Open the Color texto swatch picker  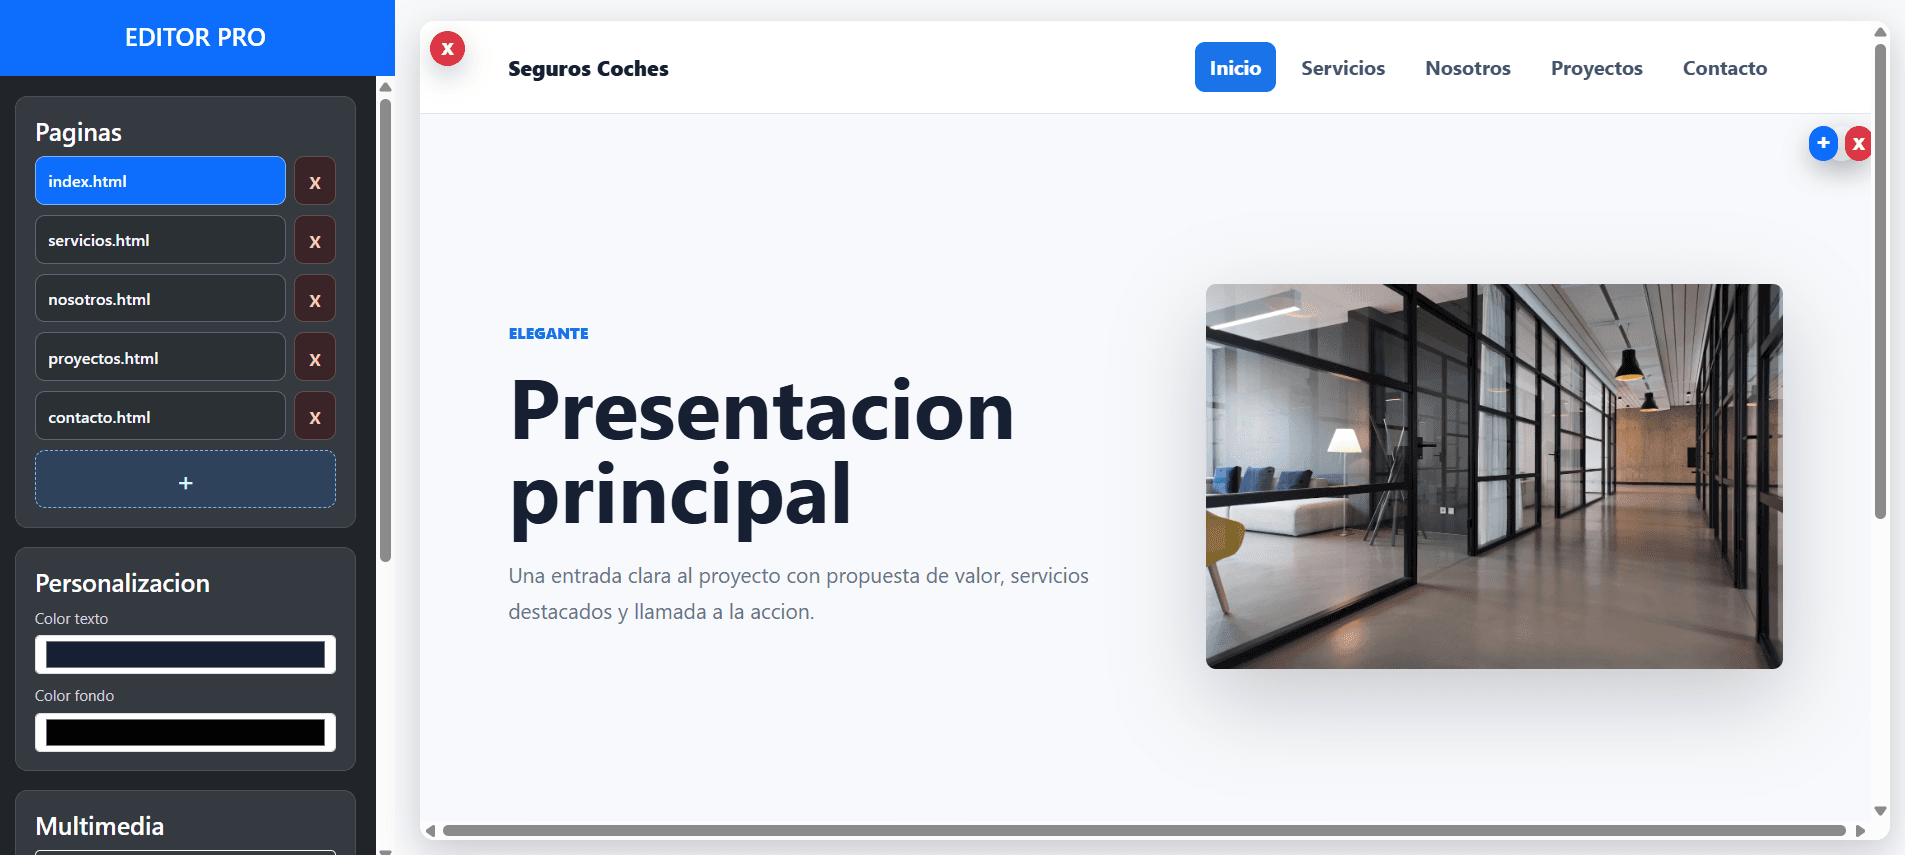[185, 655]
